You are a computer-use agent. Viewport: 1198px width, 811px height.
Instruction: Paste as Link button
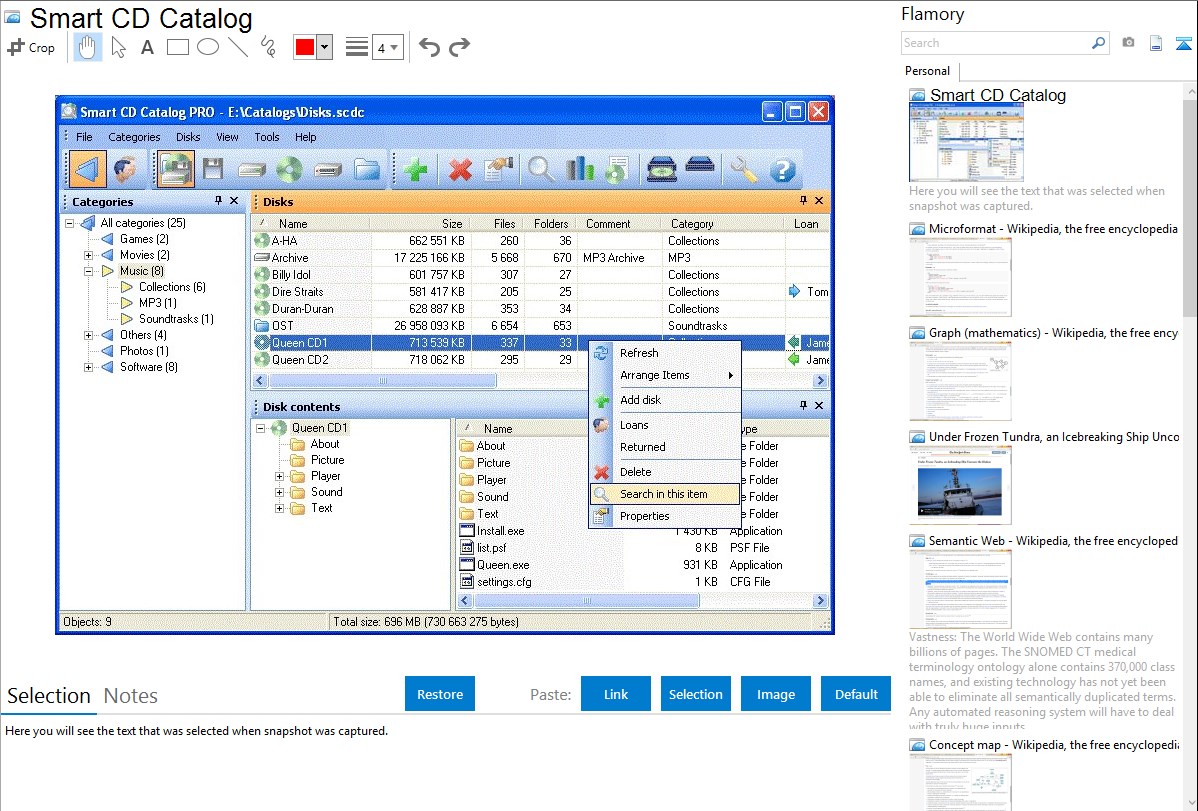616,694
